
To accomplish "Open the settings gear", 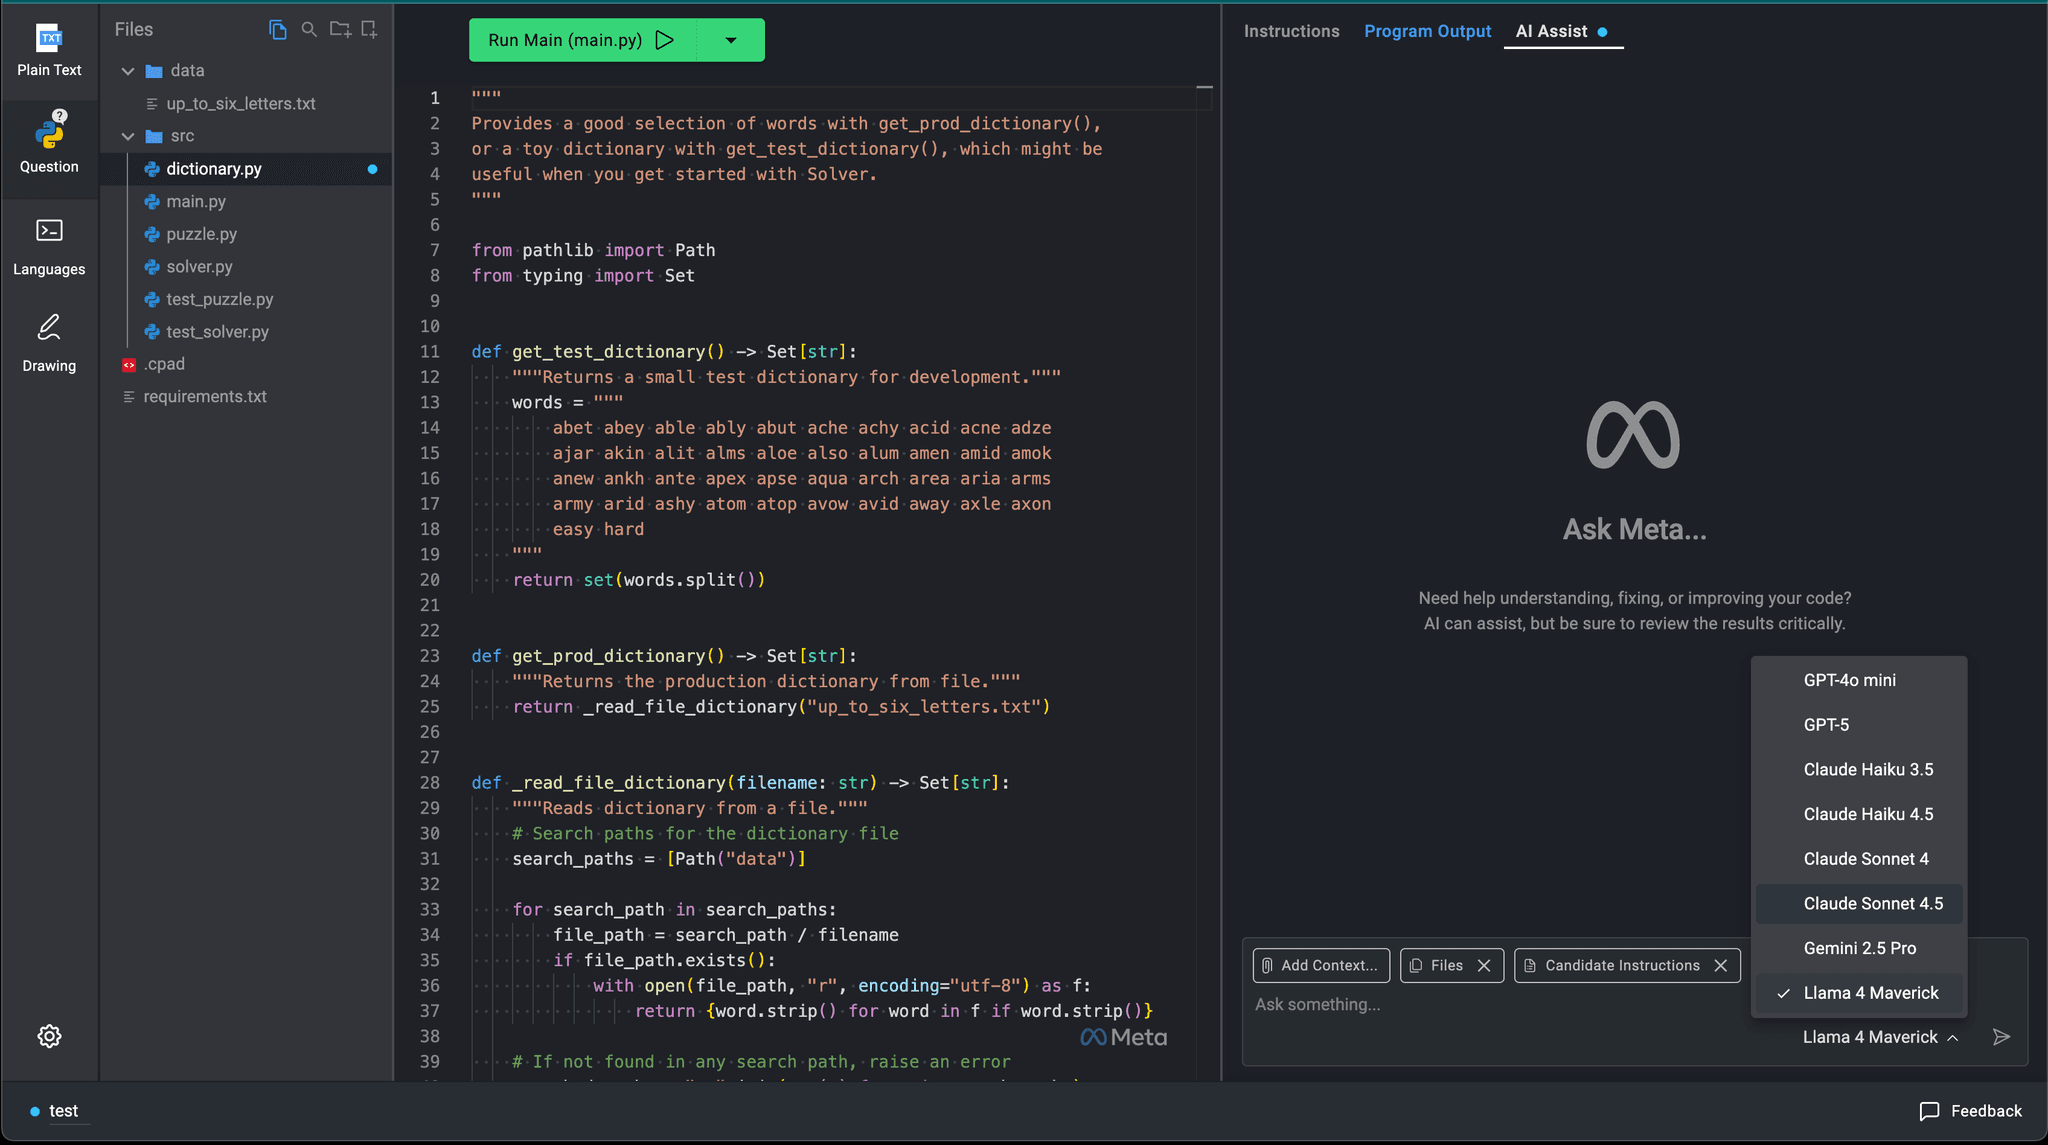I will click(49, 1036).
